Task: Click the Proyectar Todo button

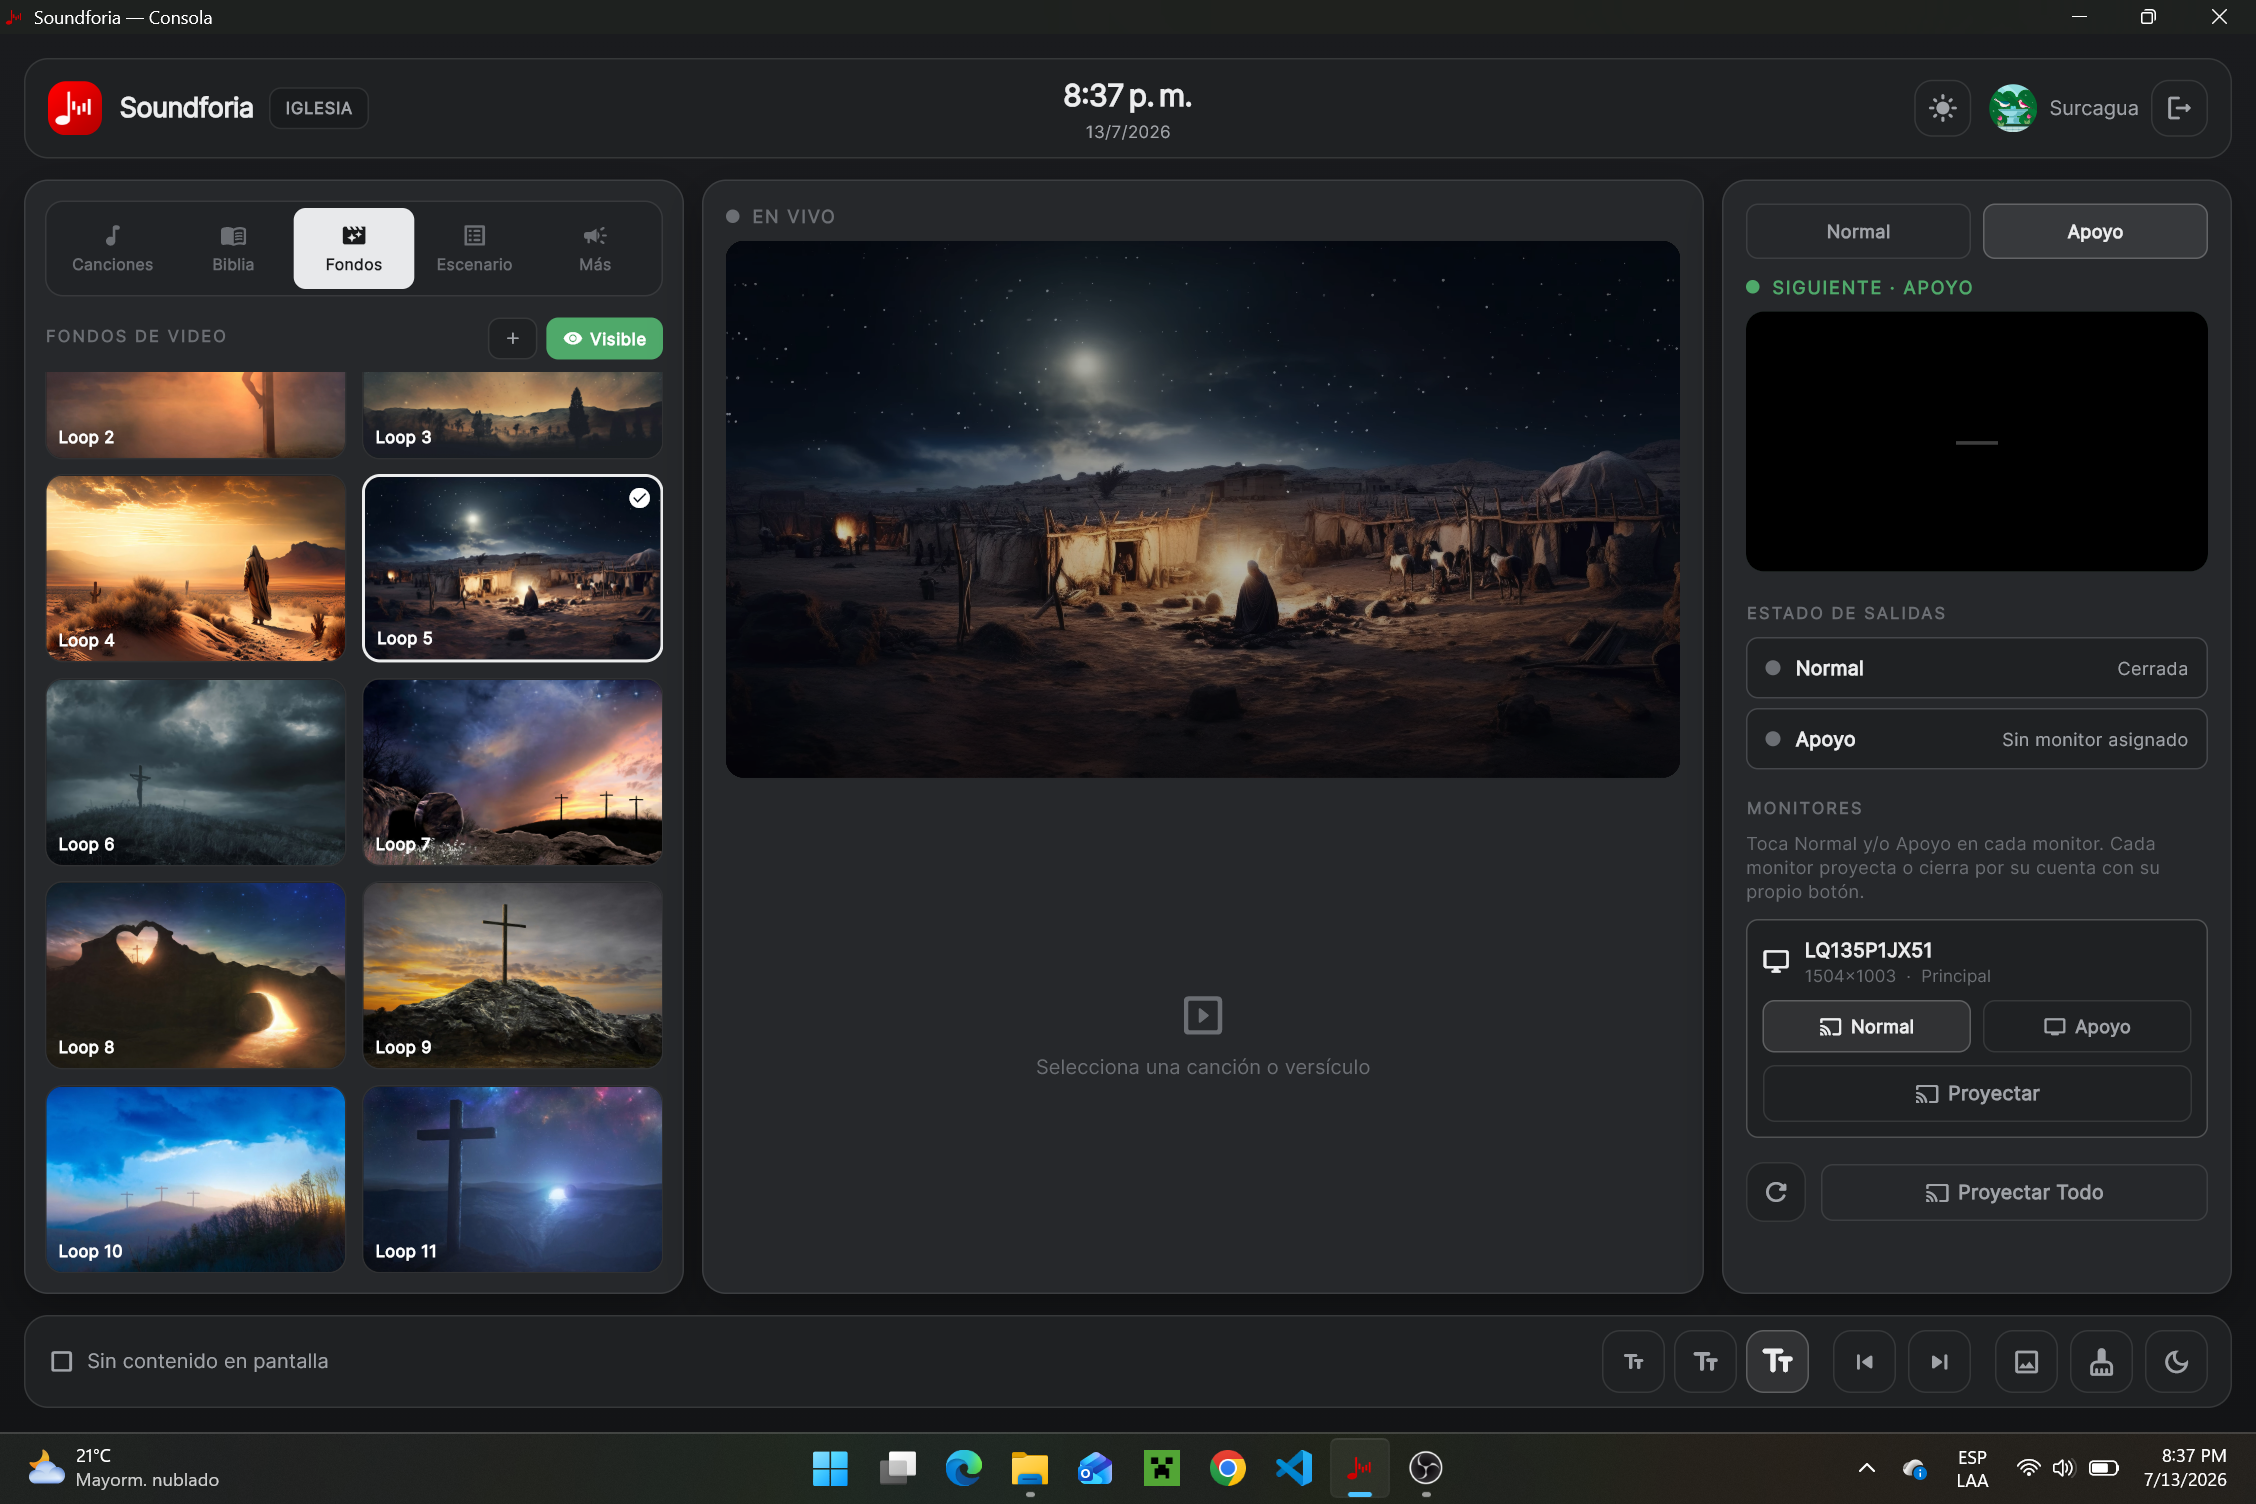Action: [2014, 1192]
